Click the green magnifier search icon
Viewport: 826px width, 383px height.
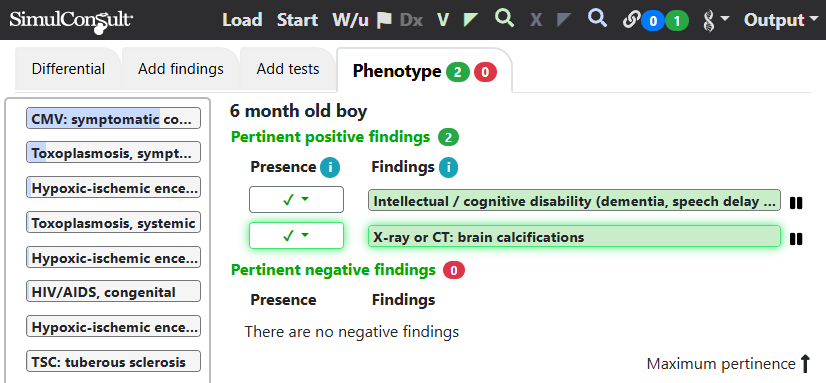(x=504, y=18)
